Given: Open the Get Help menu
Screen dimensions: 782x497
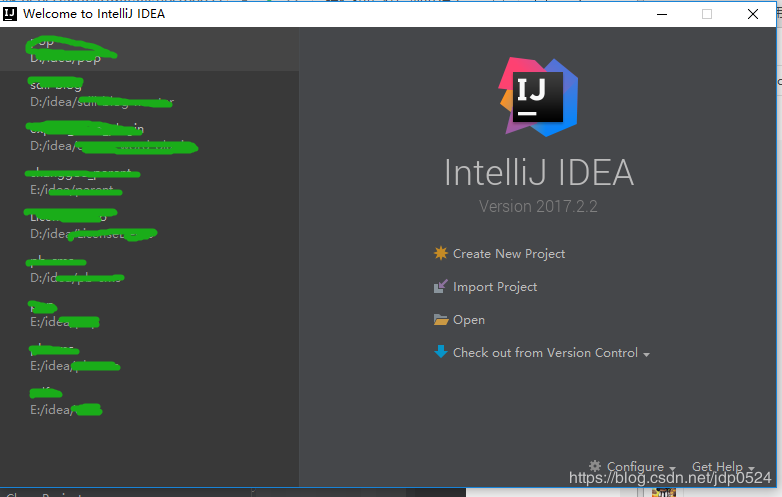Looking at the screenshot, I should (x=717, y=467).
